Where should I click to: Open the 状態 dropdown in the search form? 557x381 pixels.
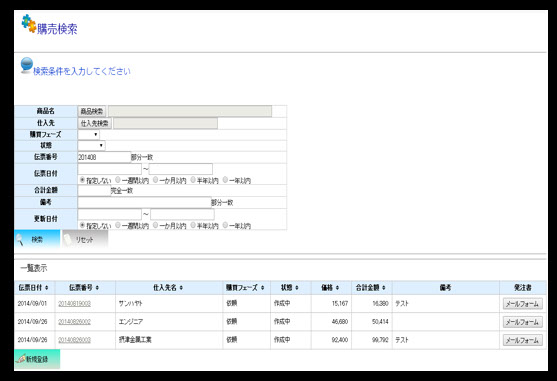pos(91,146)
